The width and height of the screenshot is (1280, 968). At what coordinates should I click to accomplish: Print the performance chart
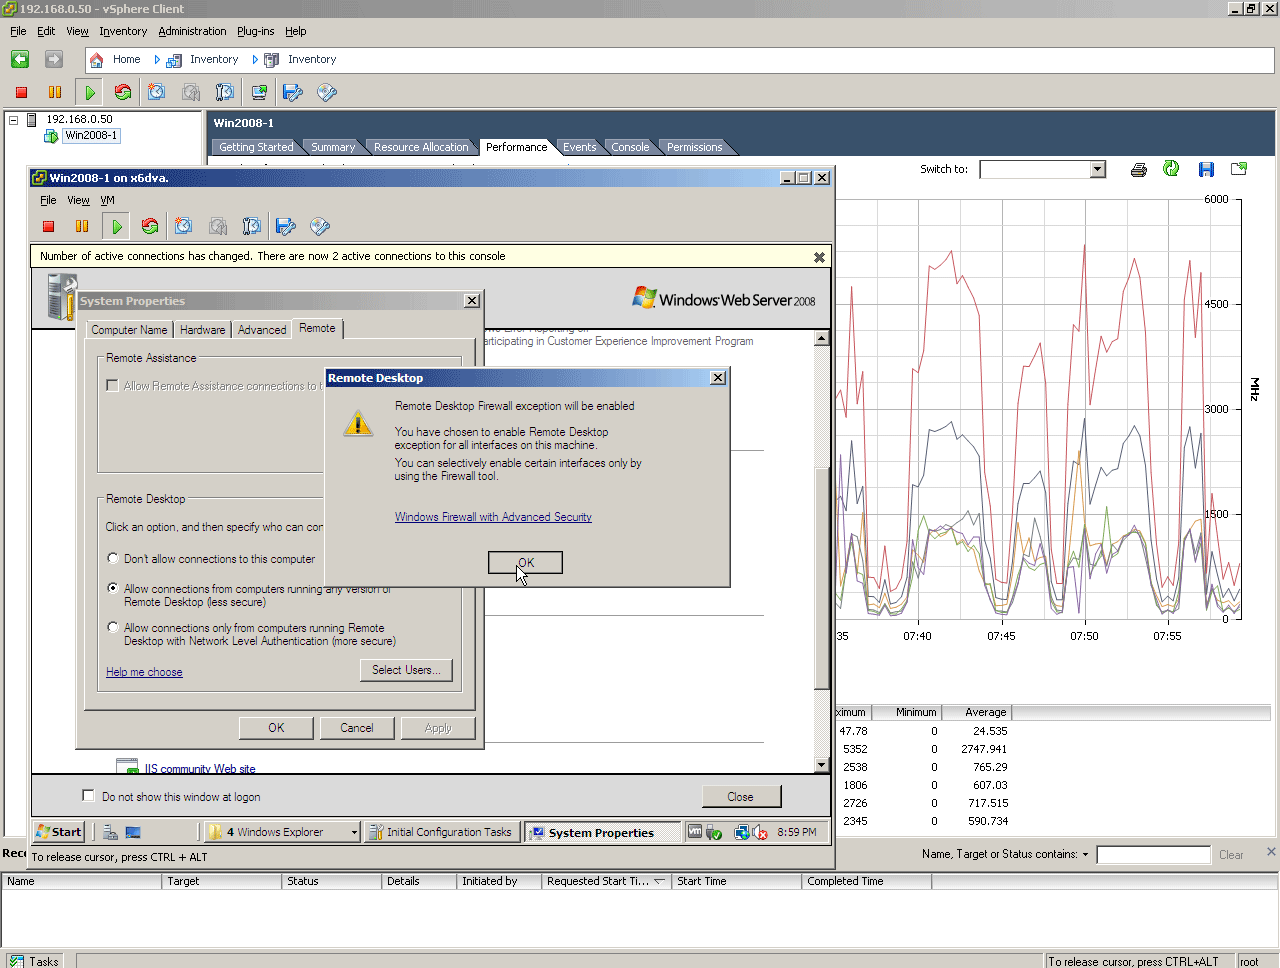pyautogui.click(x=1138, y=170)
